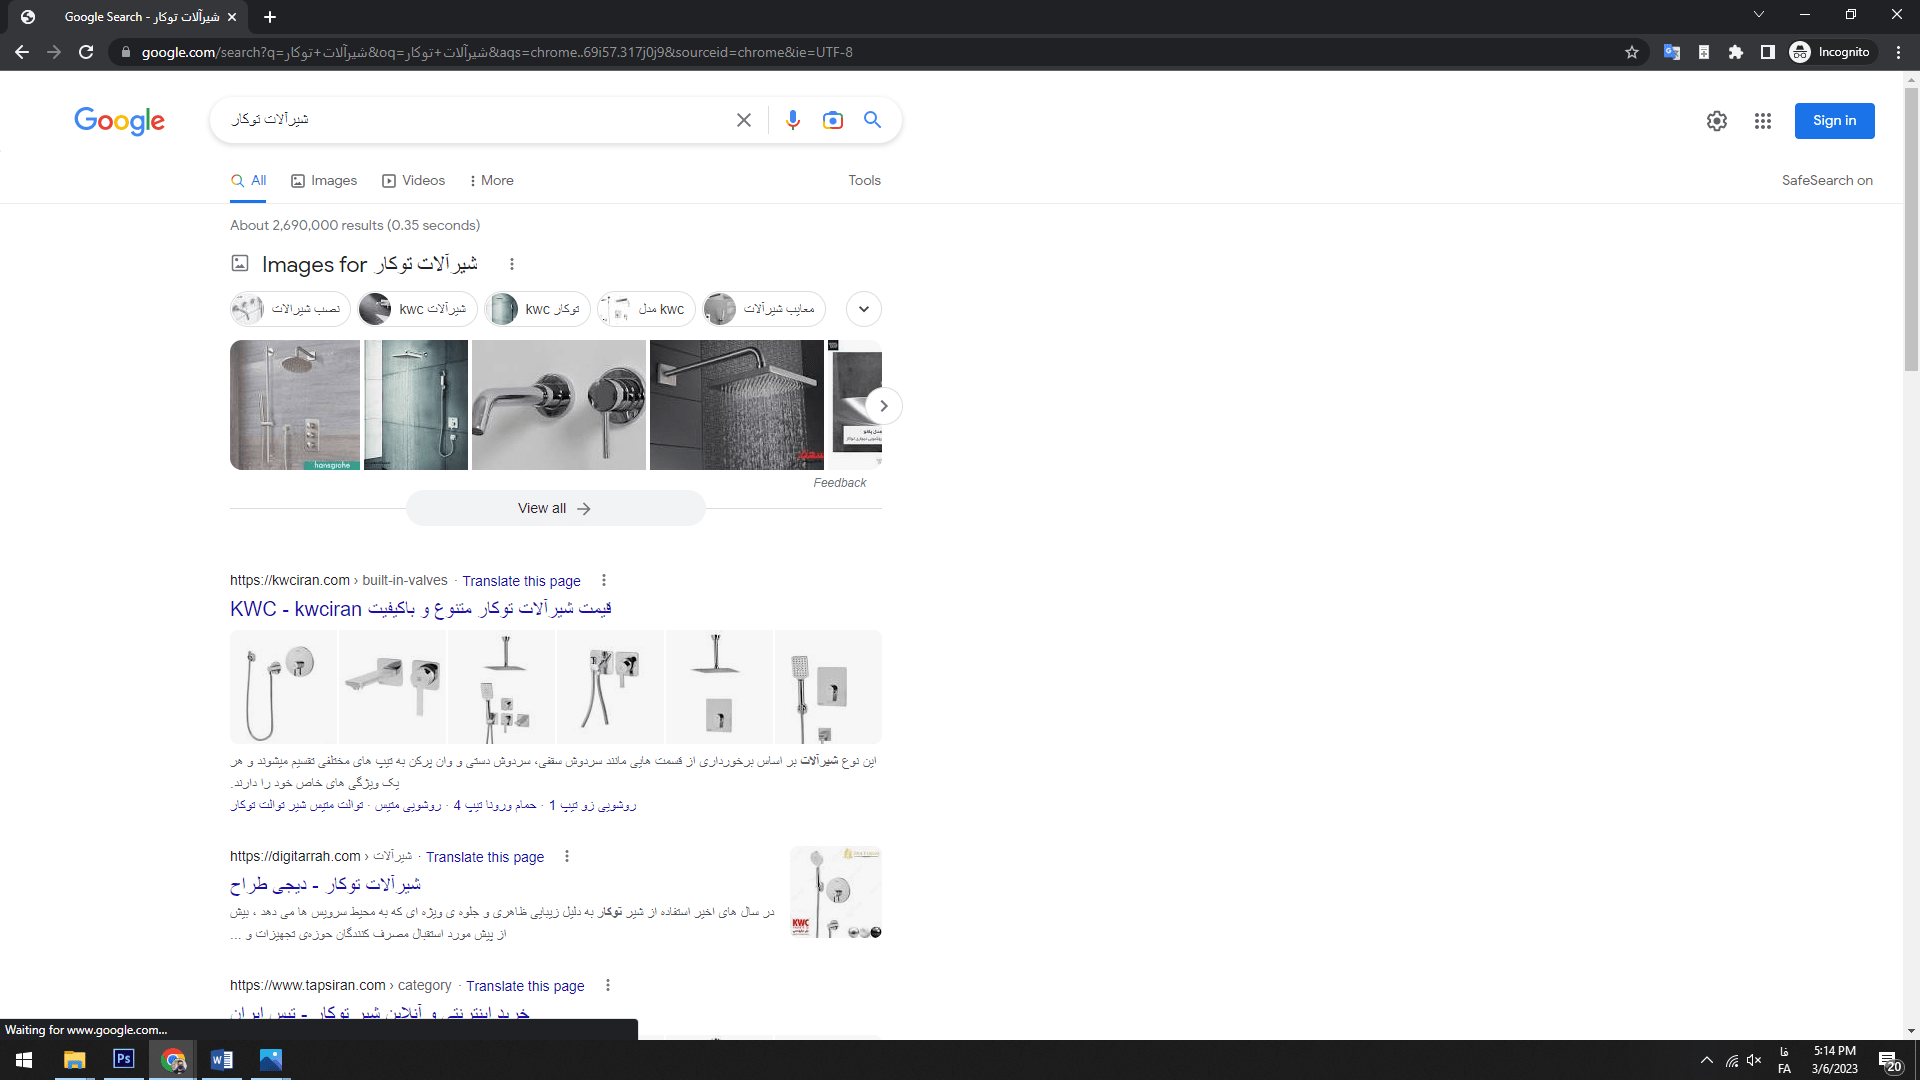Search by image using the camera icon
The width and height of the screenshot is (1920, 1080).
[x=833, y=120]
